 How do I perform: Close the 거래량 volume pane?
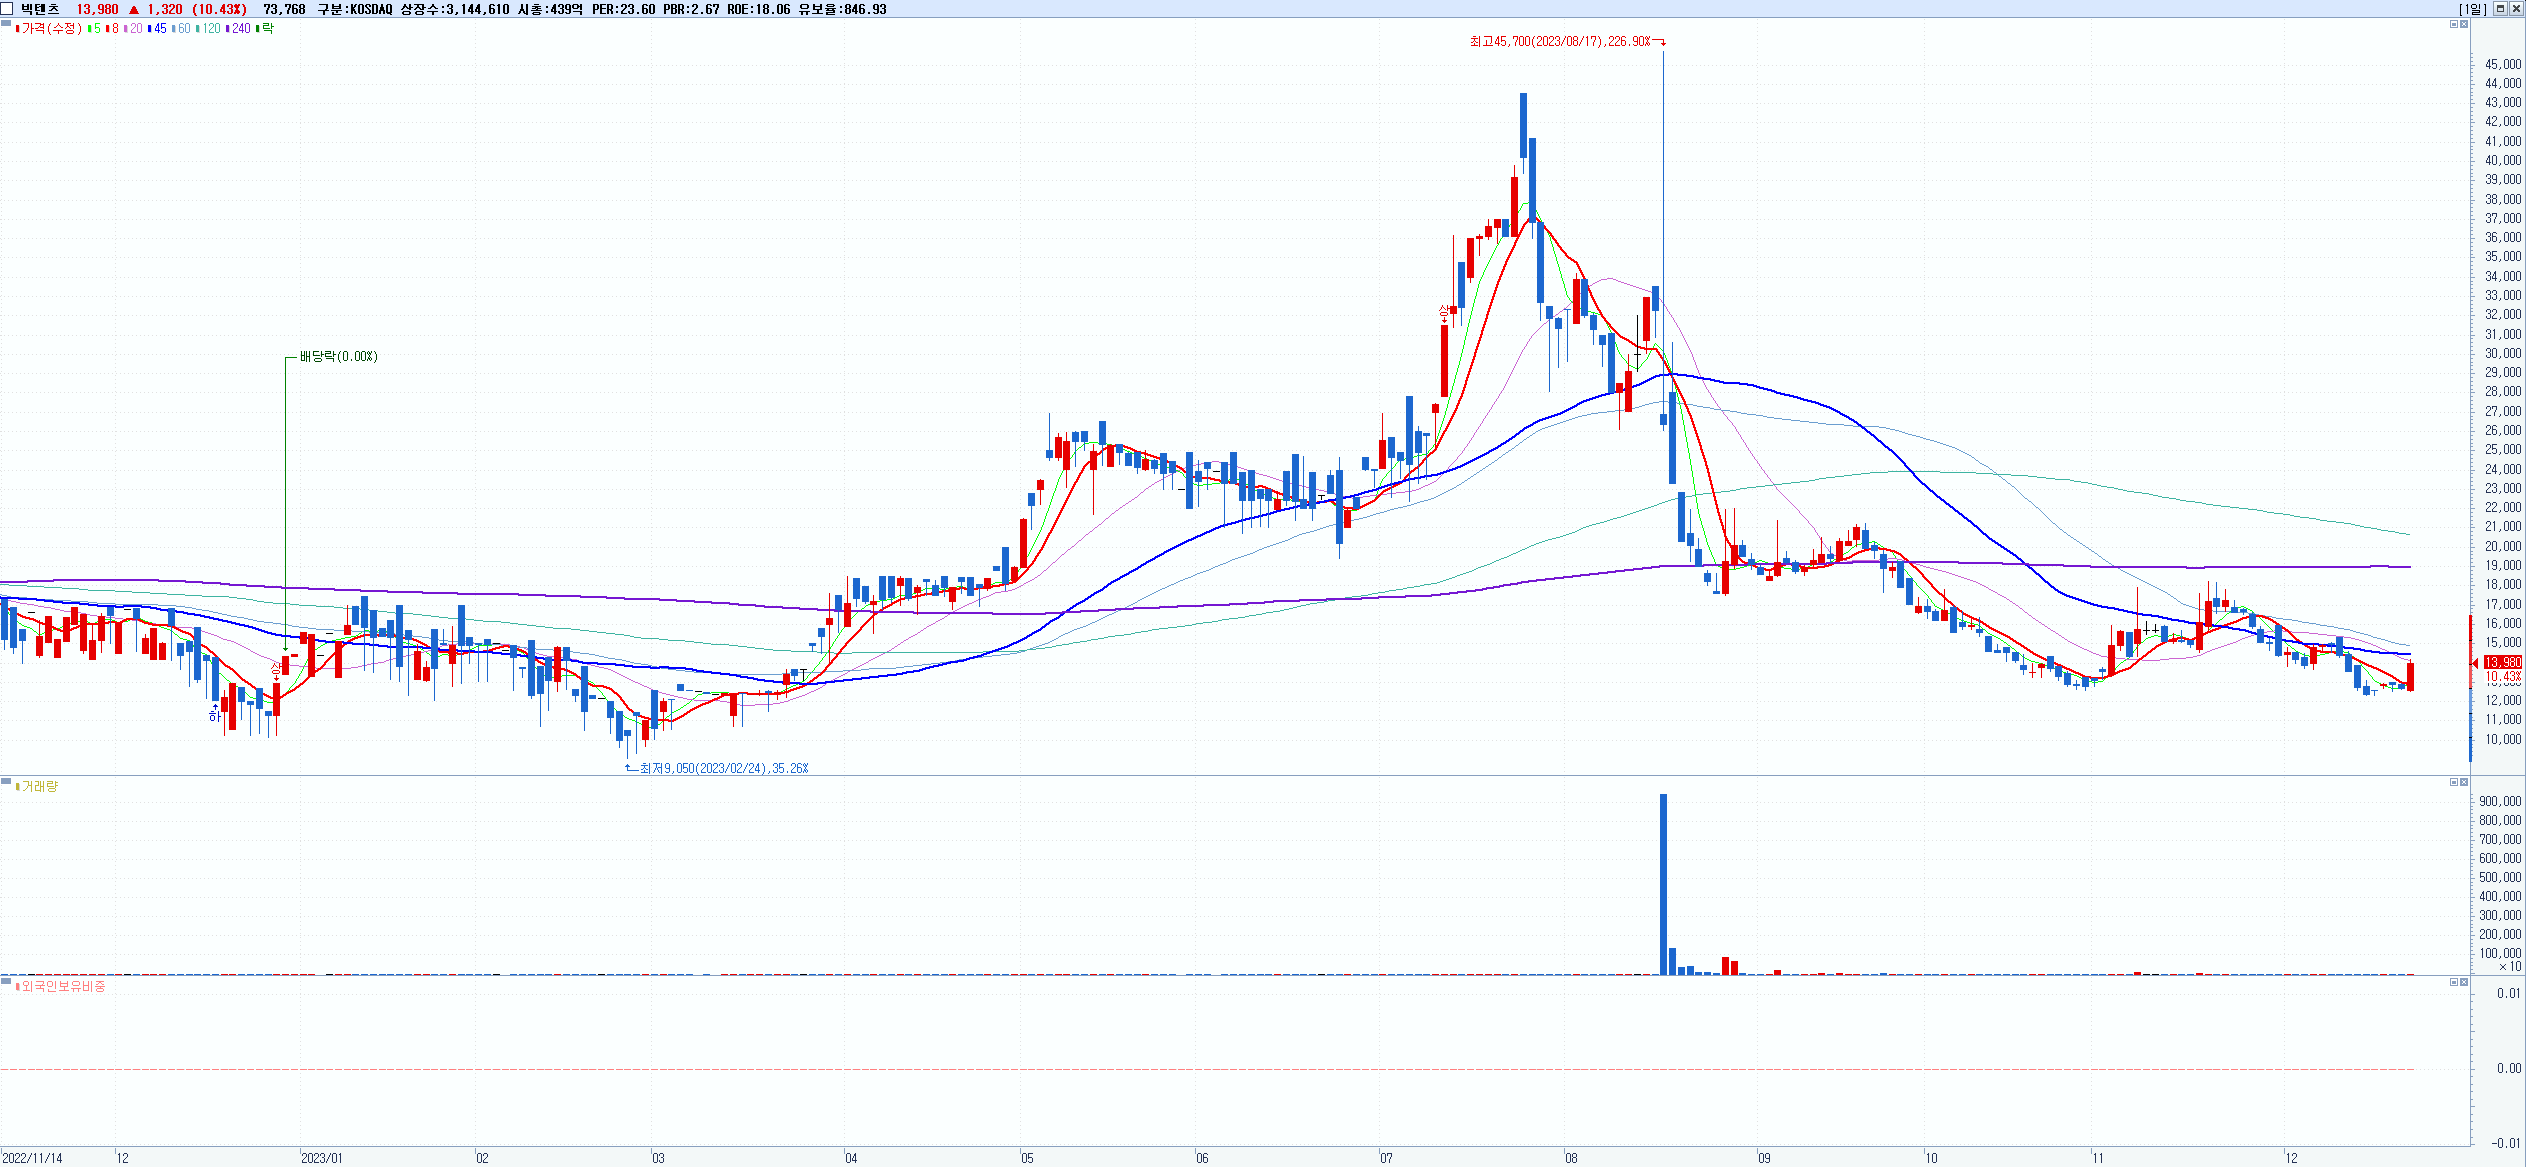(2463, 782)
